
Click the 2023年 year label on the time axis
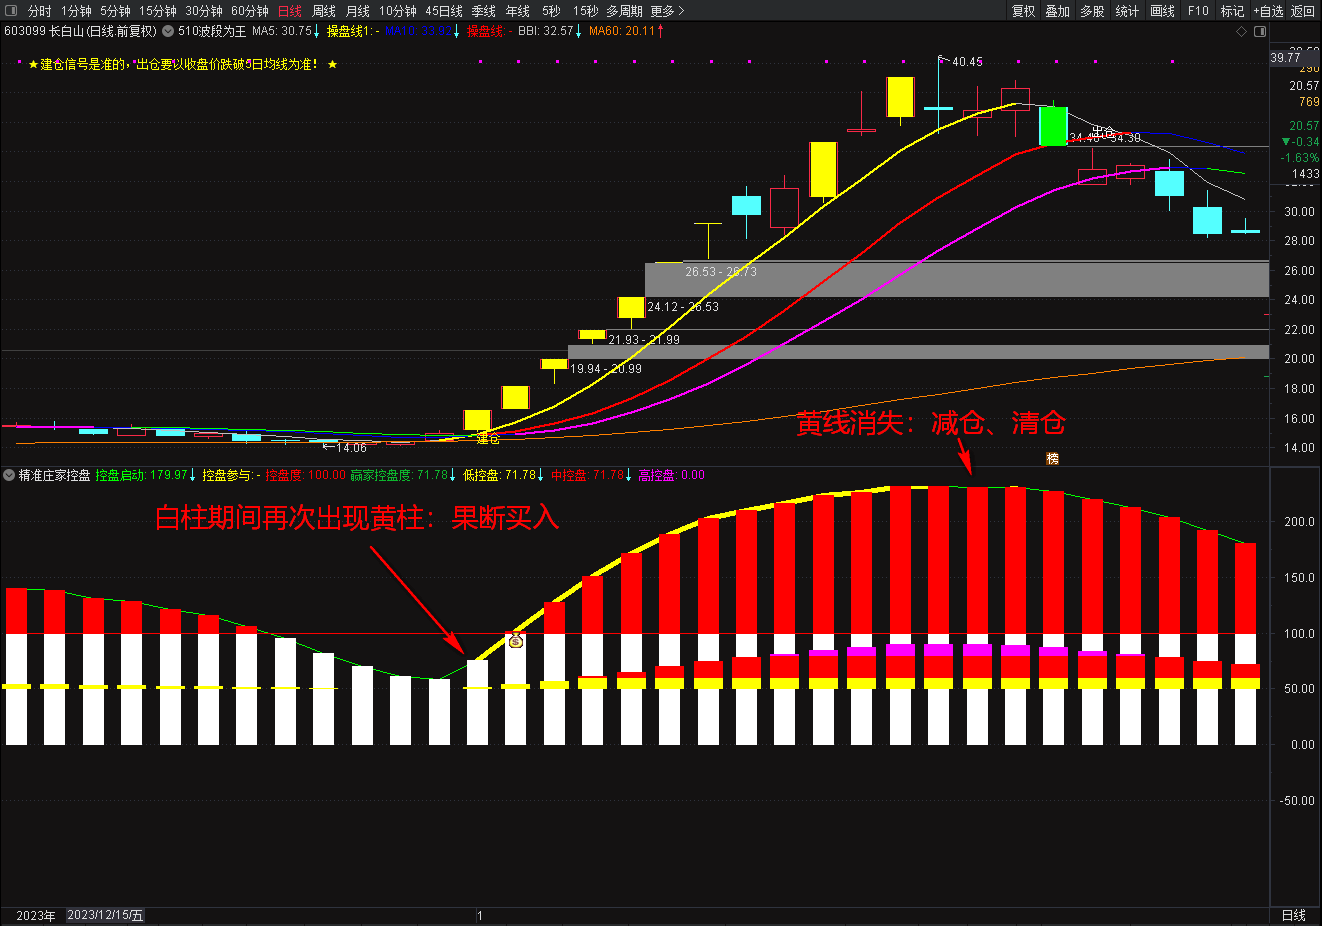pyautogui.click(x=36, y=915)
